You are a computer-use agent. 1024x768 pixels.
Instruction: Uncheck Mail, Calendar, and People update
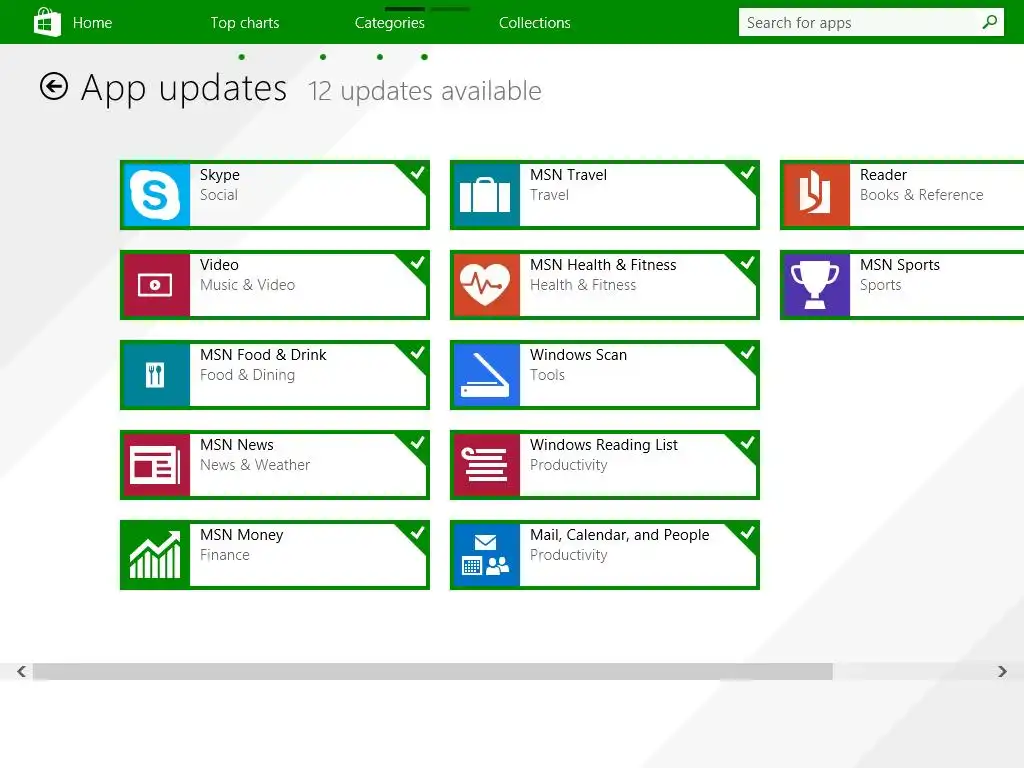pos(747,533)
